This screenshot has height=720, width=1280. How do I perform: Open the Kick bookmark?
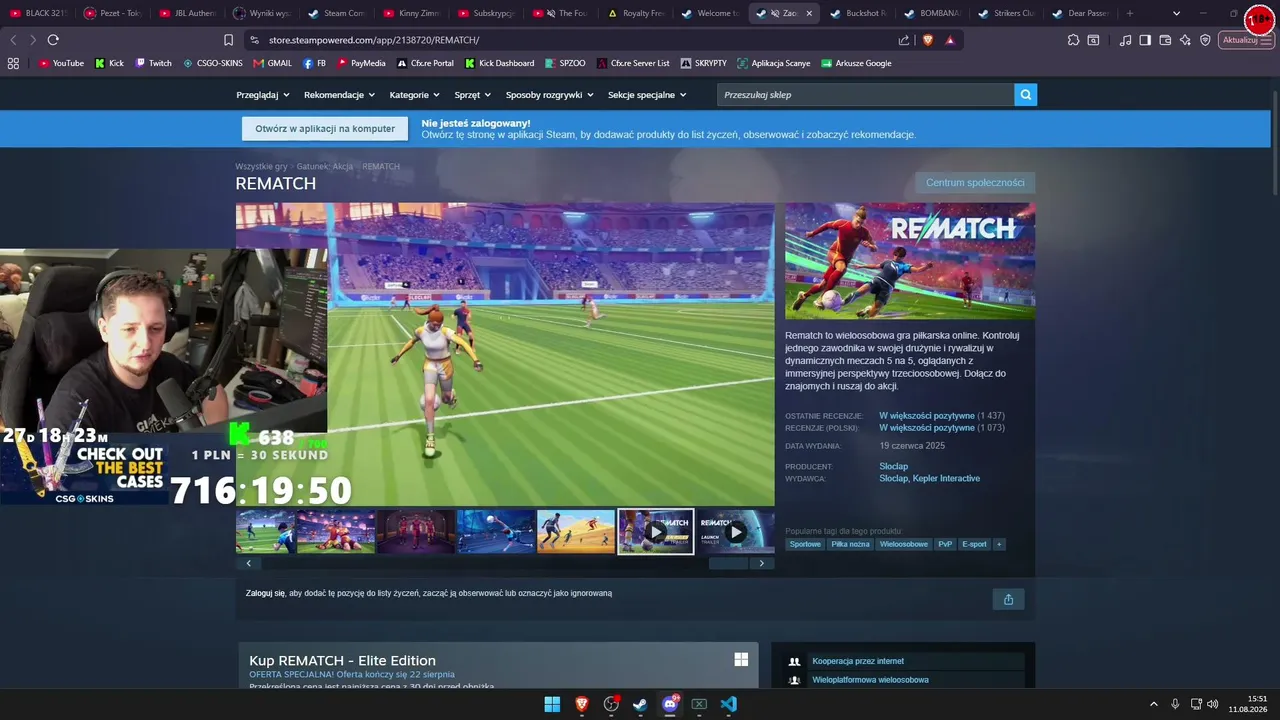[x=110, y=63]
